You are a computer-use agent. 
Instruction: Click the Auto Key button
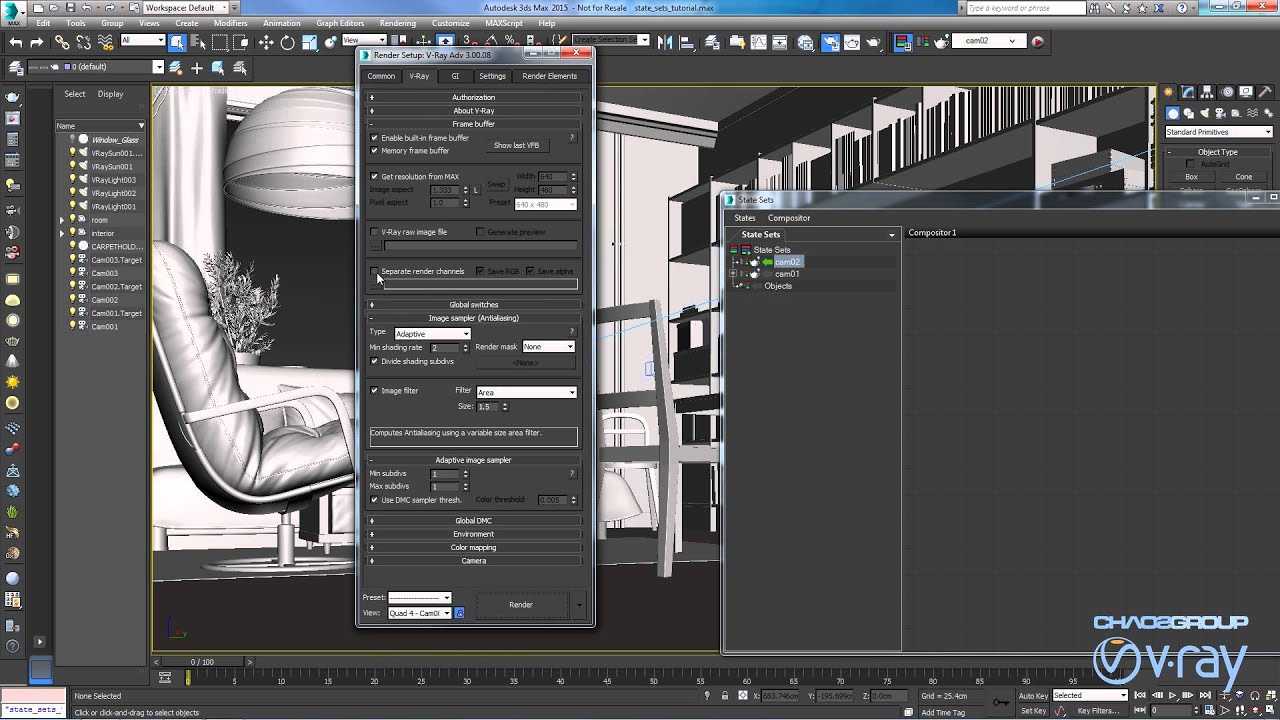click(x=1033, y=695)
